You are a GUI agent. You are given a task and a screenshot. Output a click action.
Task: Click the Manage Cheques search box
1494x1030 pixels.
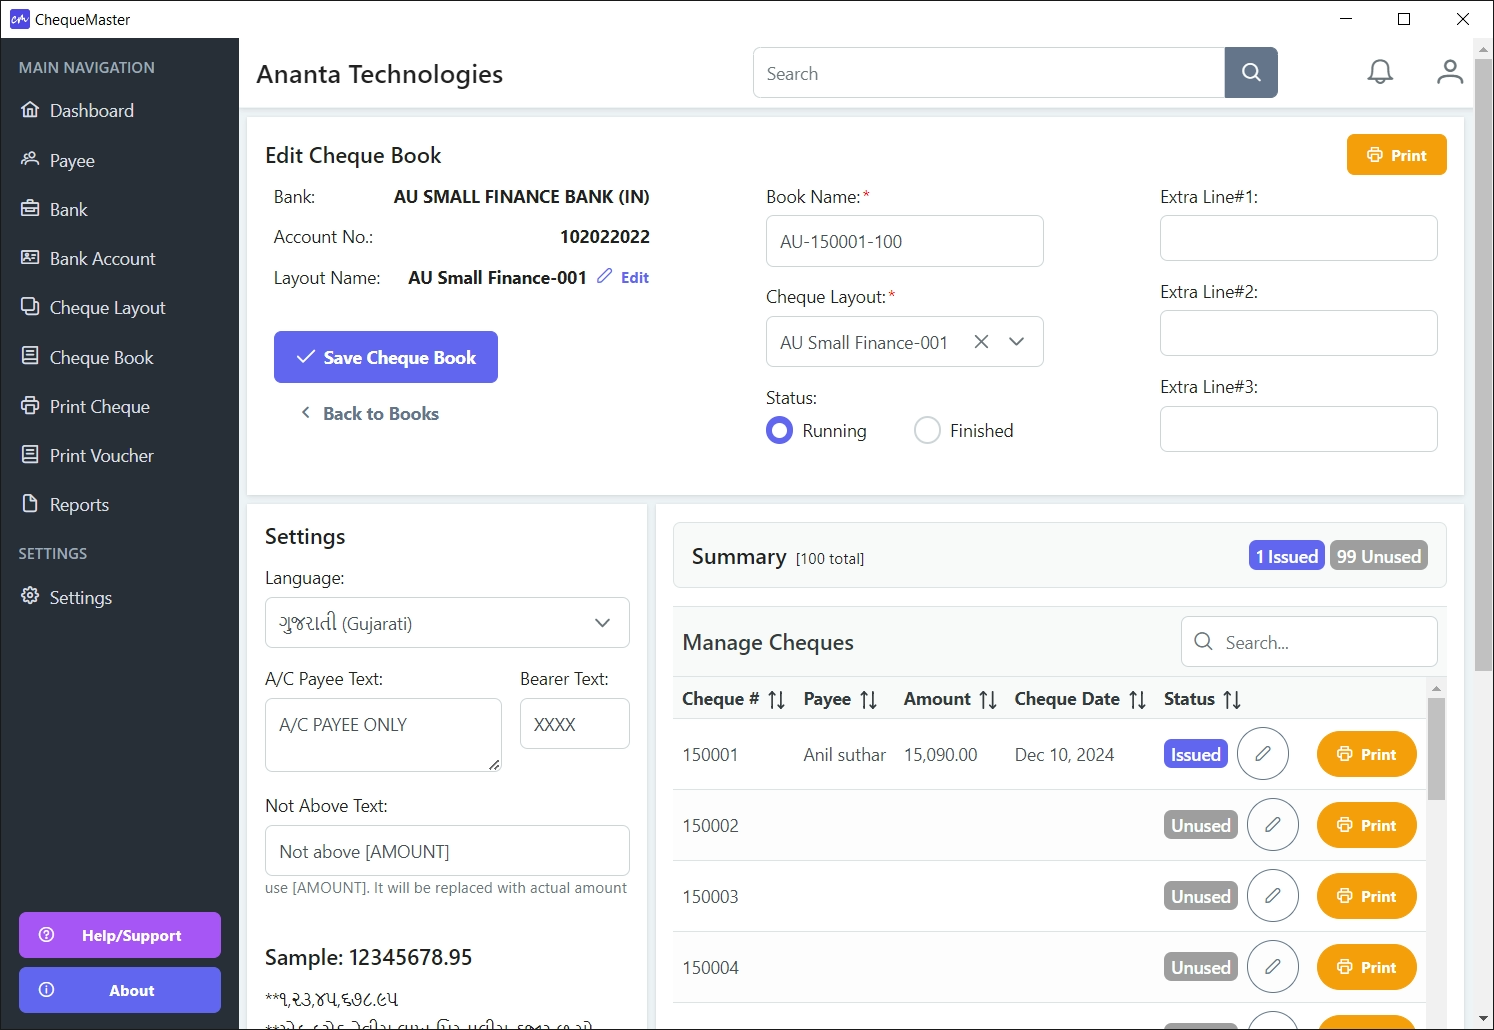(1310, 642)
